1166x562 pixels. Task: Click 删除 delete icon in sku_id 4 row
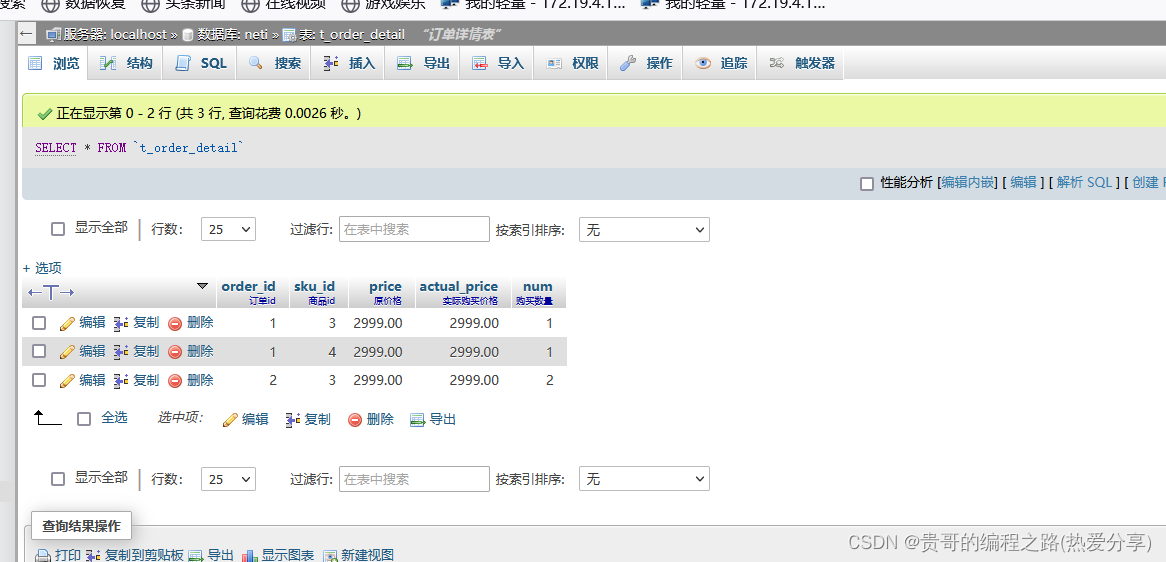point(175,352)
